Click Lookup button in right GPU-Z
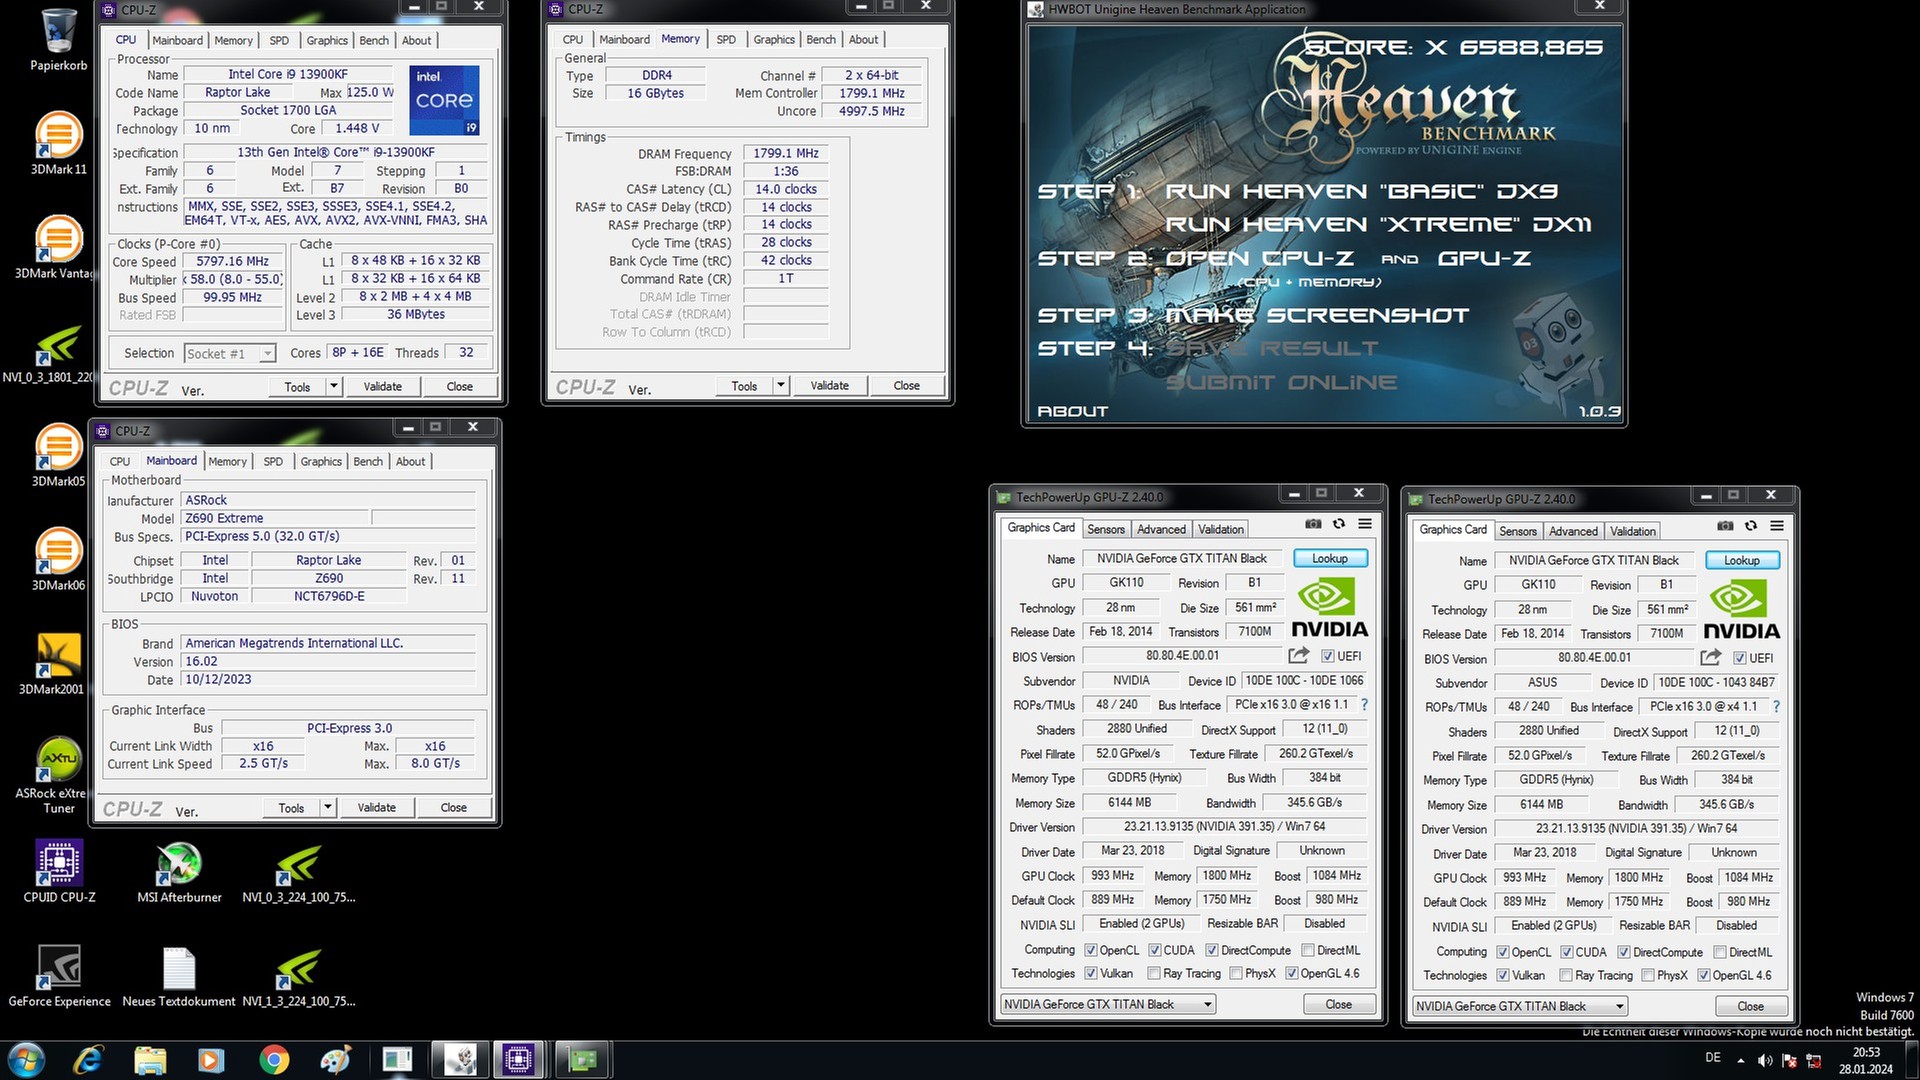1920x1080 pixels. 1742,561
